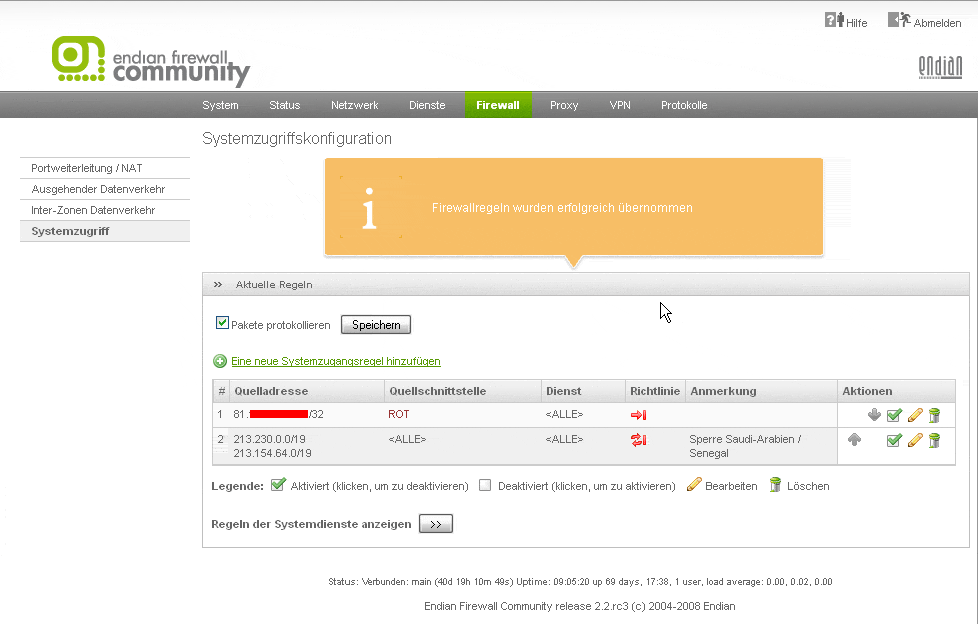Click 'Eine neue Systemzugangsregel hinzufügen' link
978x624 pixels.
click(x=335, y=361)
